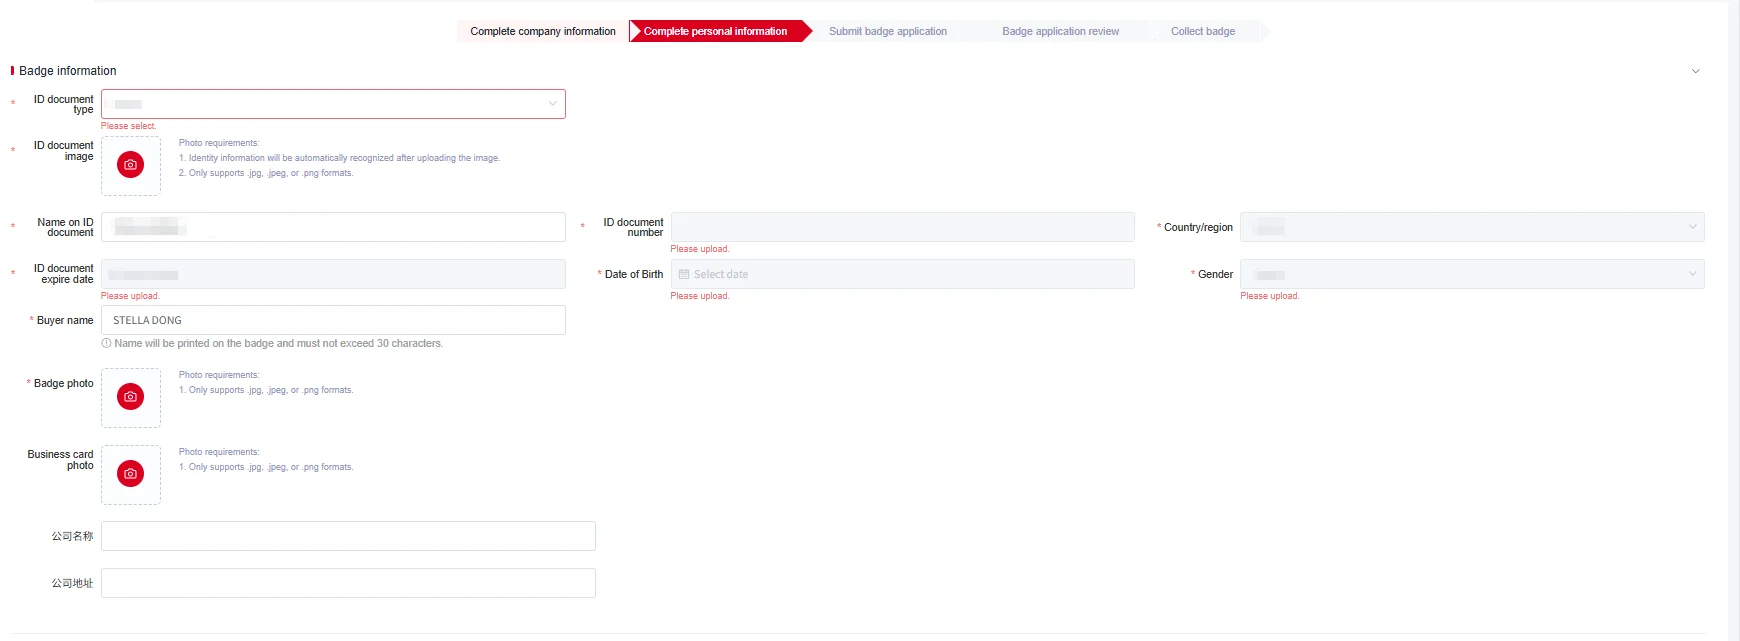Go to Submit badge application step
The width and height of the screenshot is (1740, 641).
(888, 31)
